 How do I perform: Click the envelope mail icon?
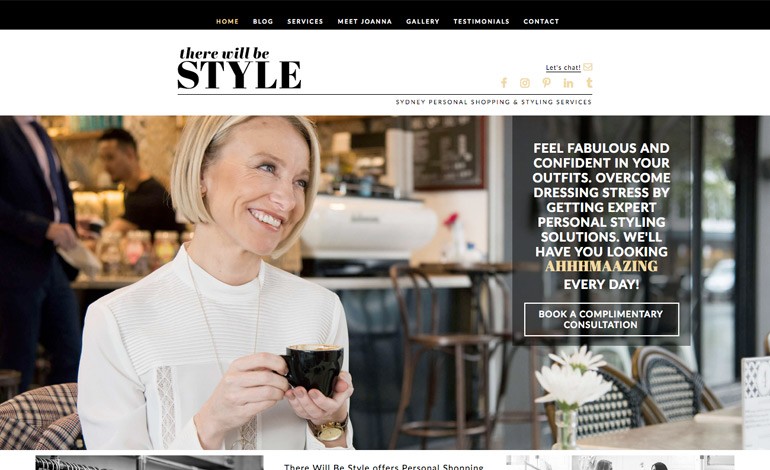pyautogui.click(x=587, y=67)
